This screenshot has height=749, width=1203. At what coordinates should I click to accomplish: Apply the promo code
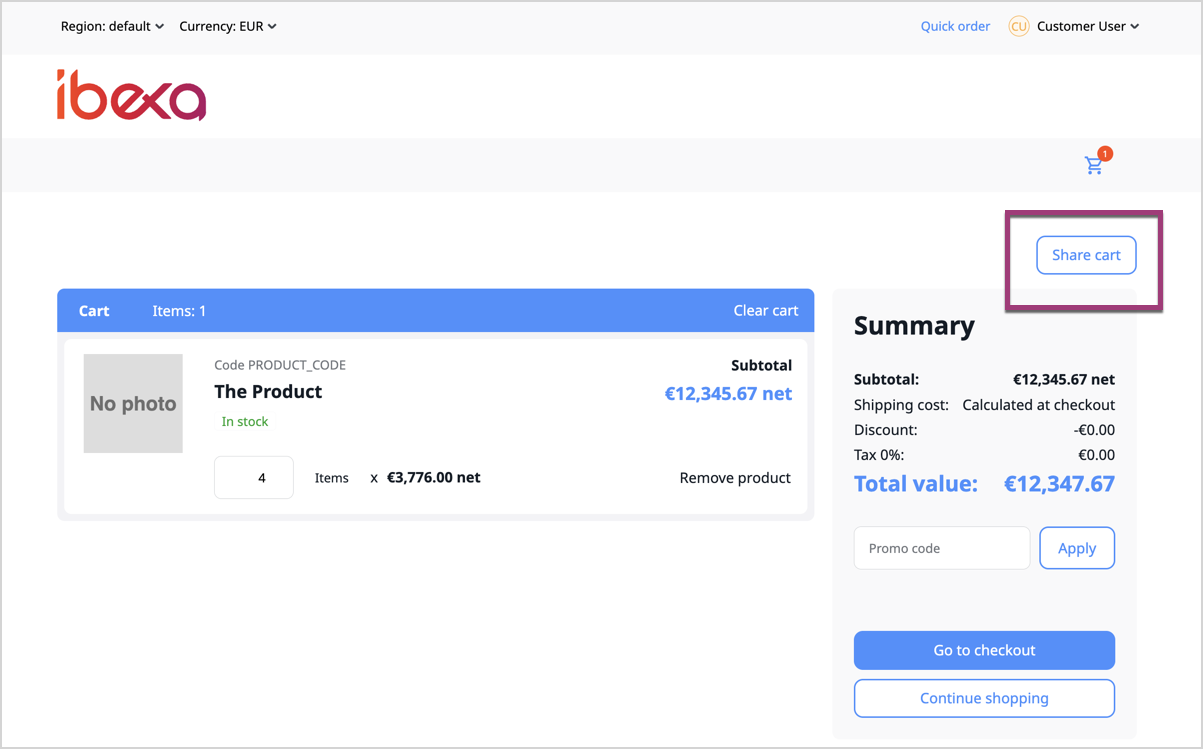click(x=1076, y=548)
